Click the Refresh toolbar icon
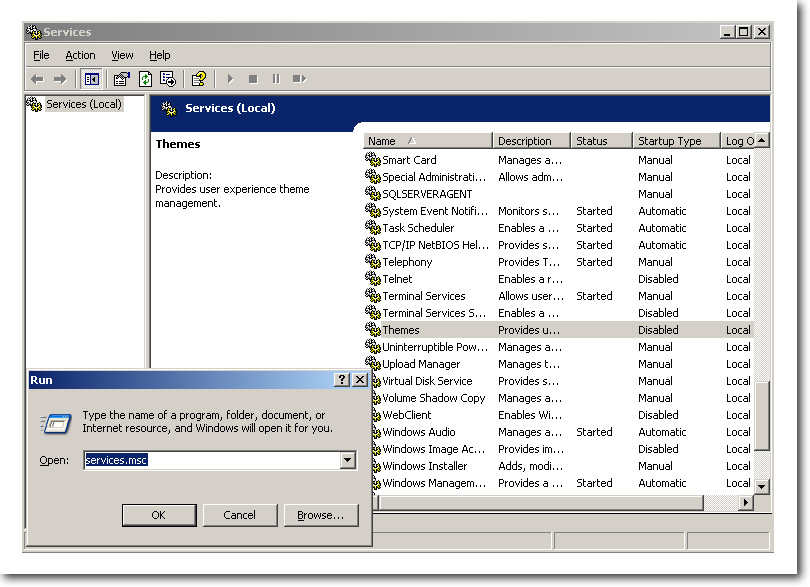This screenshot has height=587, width=810. (146, 79)
